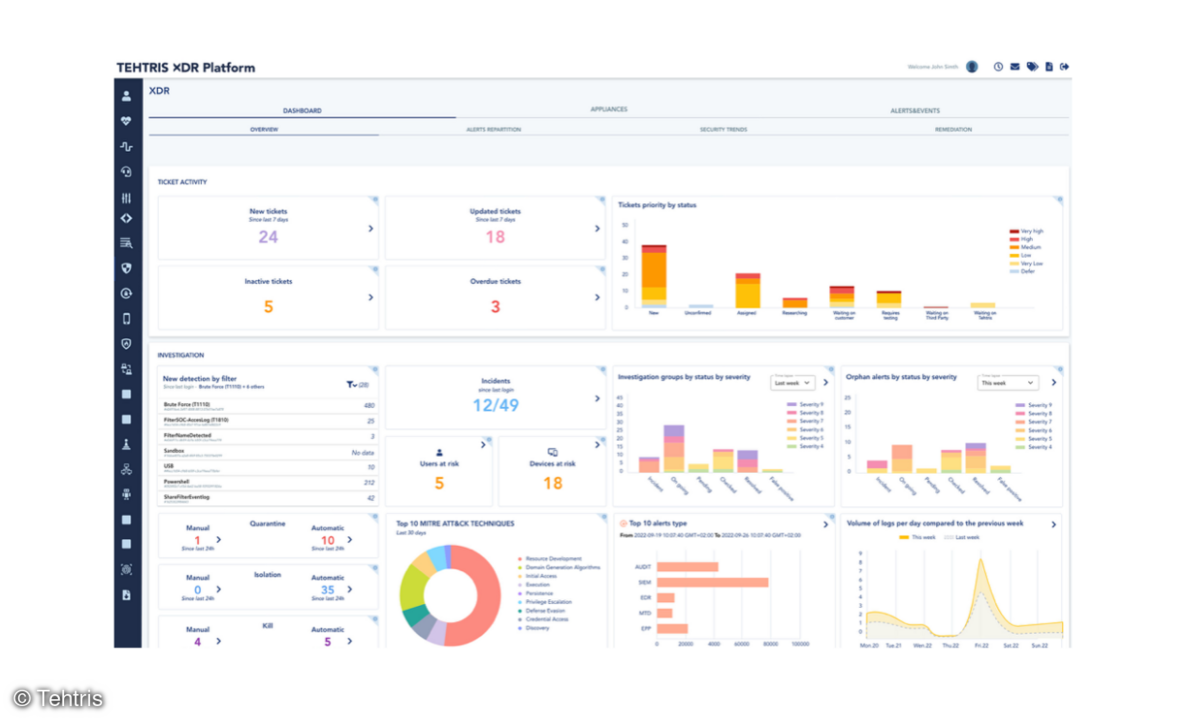Click the Incidents count 12/49
Viewport: 1200px width, 720px height.
click(496, 405)
